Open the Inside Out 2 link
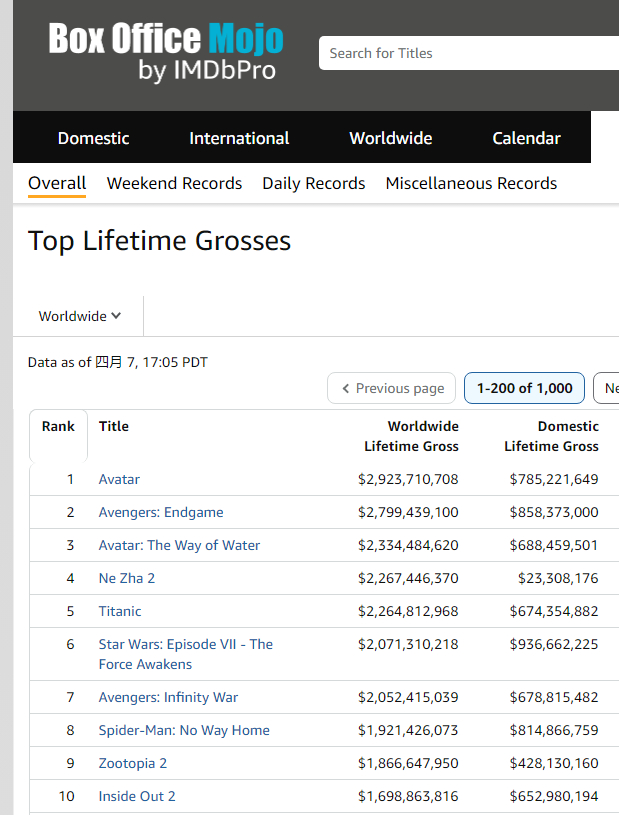Image resolution: width=619 pixels, height=815 pixels. click(137, 796)
